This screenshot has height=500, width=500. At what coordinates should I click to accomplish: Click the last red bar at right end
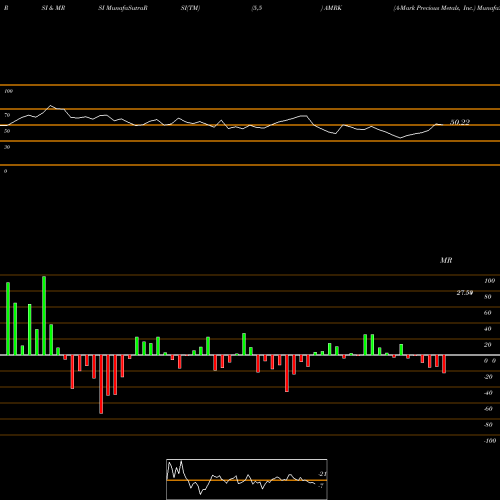[444, 364]
